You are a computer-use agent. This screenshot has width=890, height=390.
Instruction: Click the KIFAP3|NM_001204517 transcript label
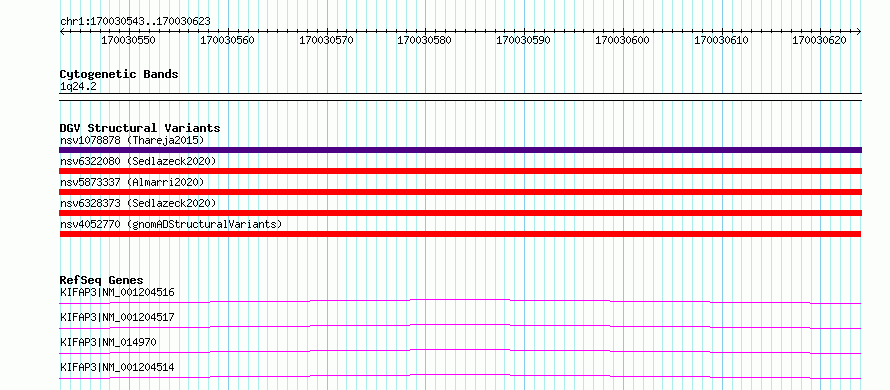click(117, 317)
